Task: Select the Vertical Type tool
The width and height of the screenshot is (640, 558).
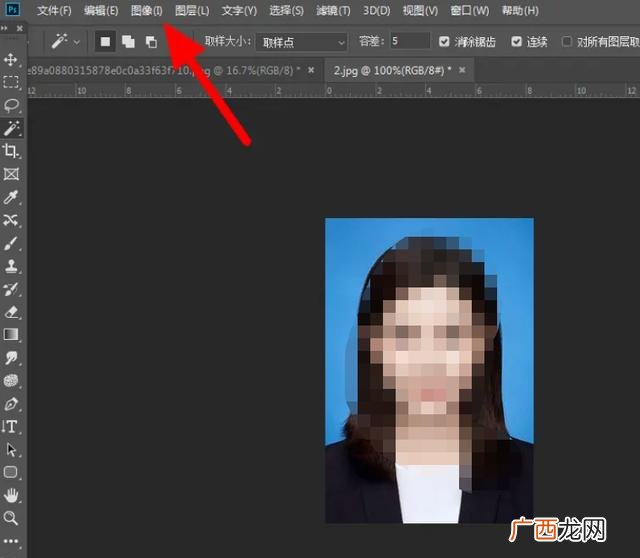Action: (x=11, y=427)
